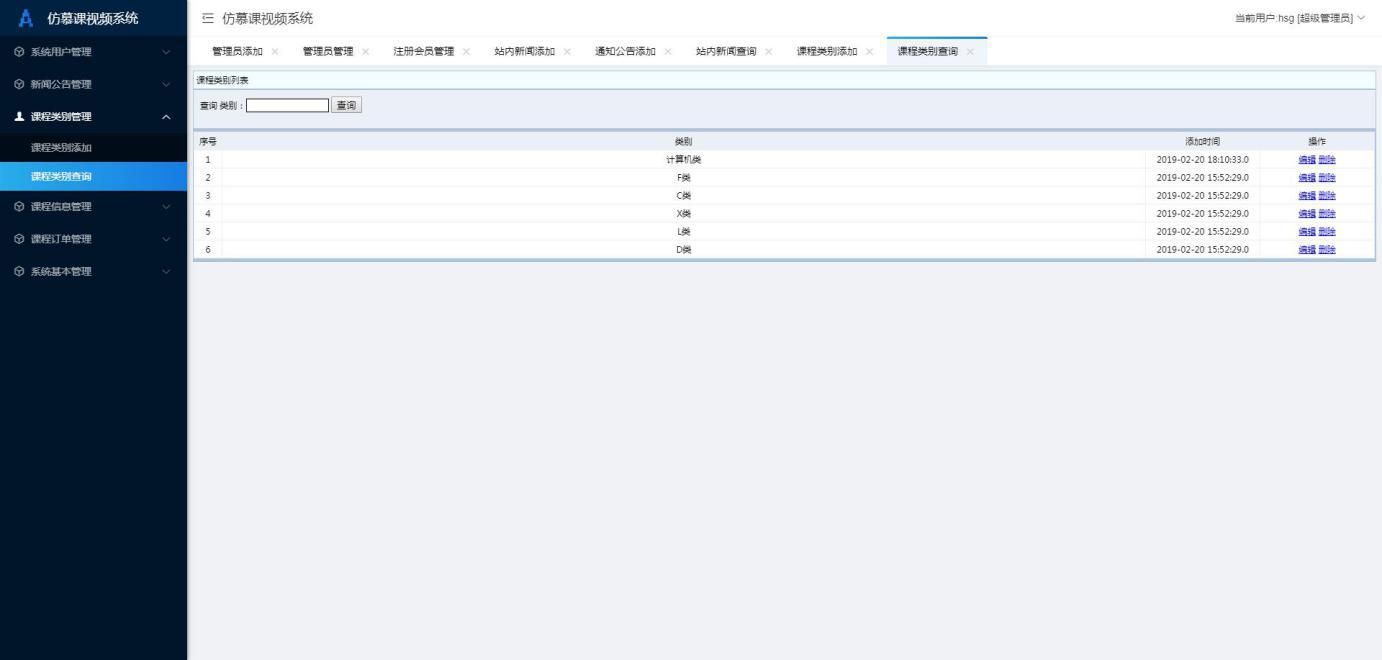This screenshot has height=660, width=1382.
Task: Expand 课程信息管理 menu chevron
Action: pos(166,207)
